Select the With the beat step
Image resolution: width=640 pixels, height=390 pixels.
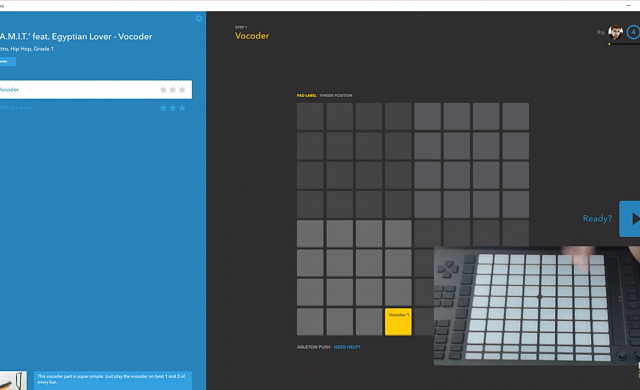click(x=96, y=108)
